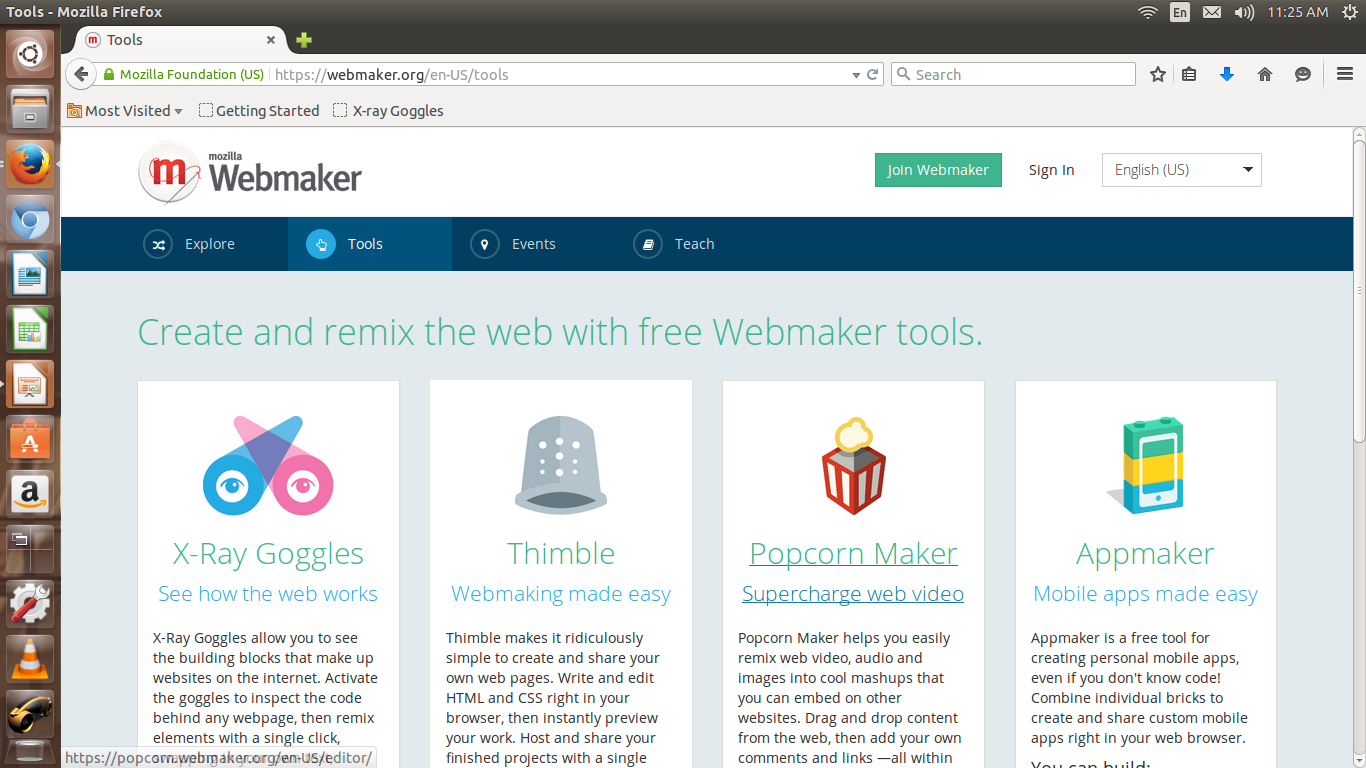Launch Chromium browser from launcher
This screenshot has width=1366, height=768.
pos(30,218)
